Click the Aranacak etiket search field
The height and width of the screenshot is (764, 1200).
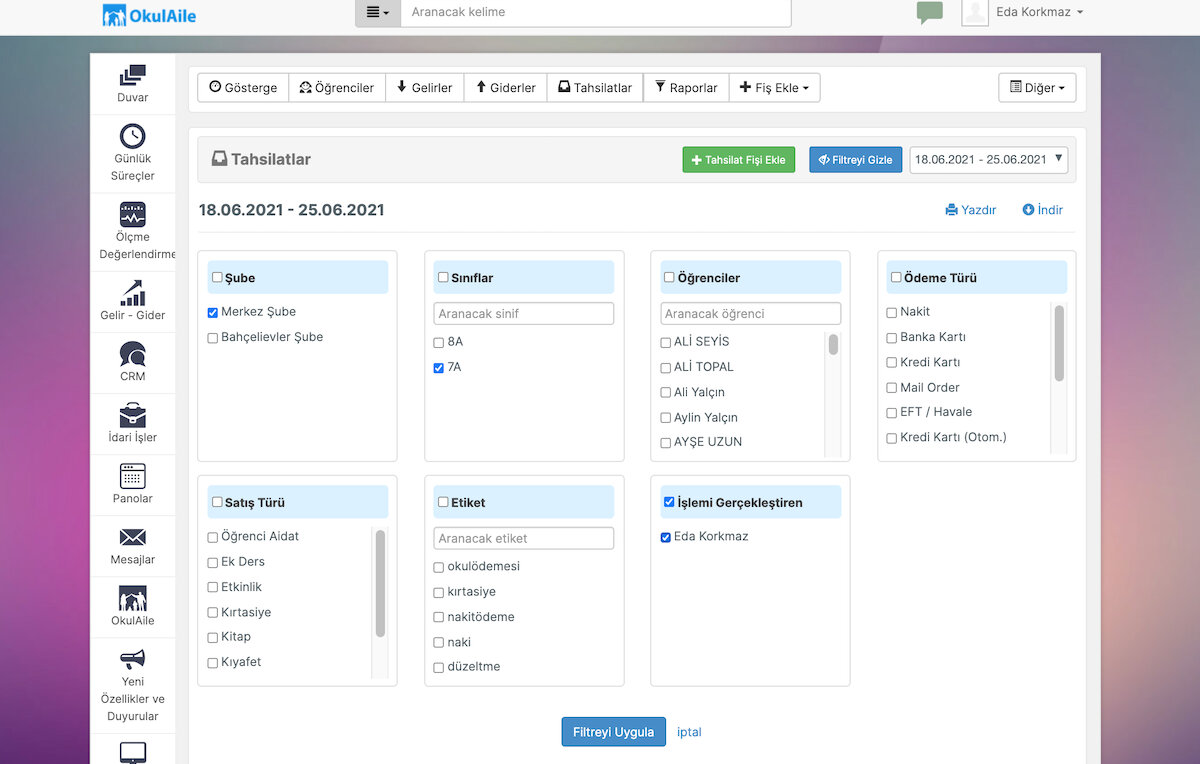pyautogui.click(x=524, y=538)
